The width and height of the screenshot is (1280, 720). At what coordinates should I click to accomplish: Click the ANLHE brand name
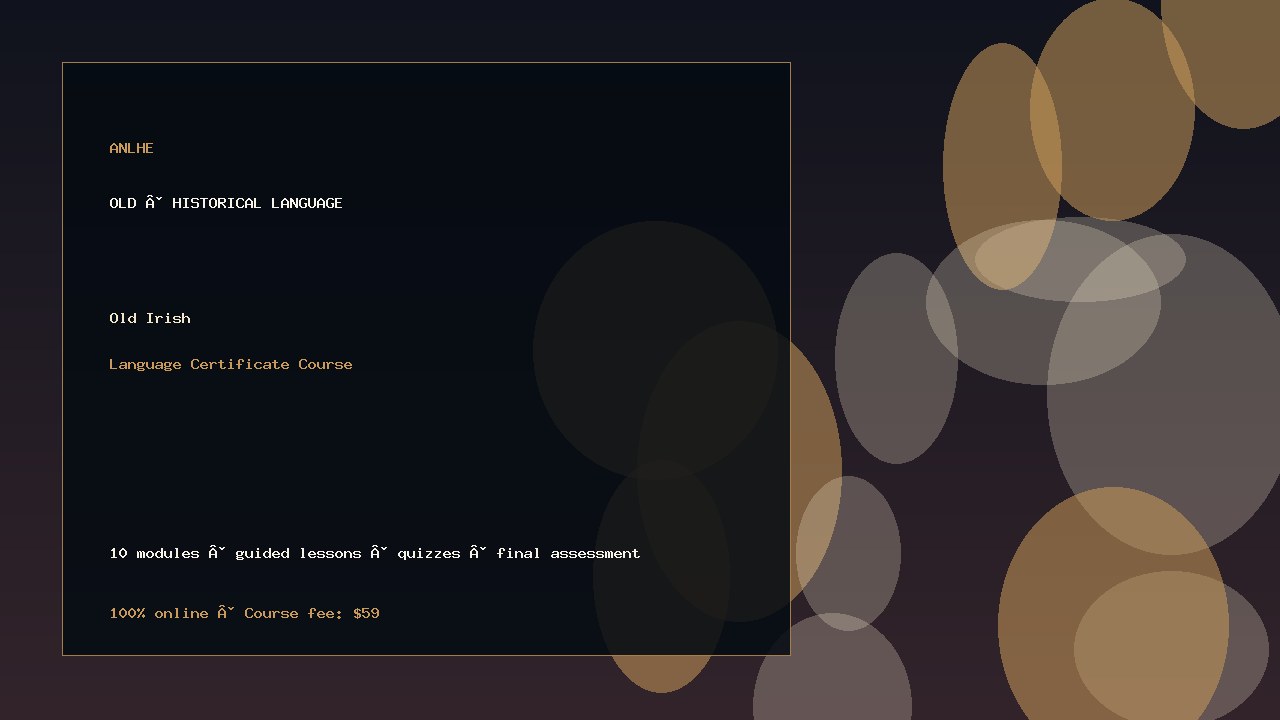pos(131,148)
